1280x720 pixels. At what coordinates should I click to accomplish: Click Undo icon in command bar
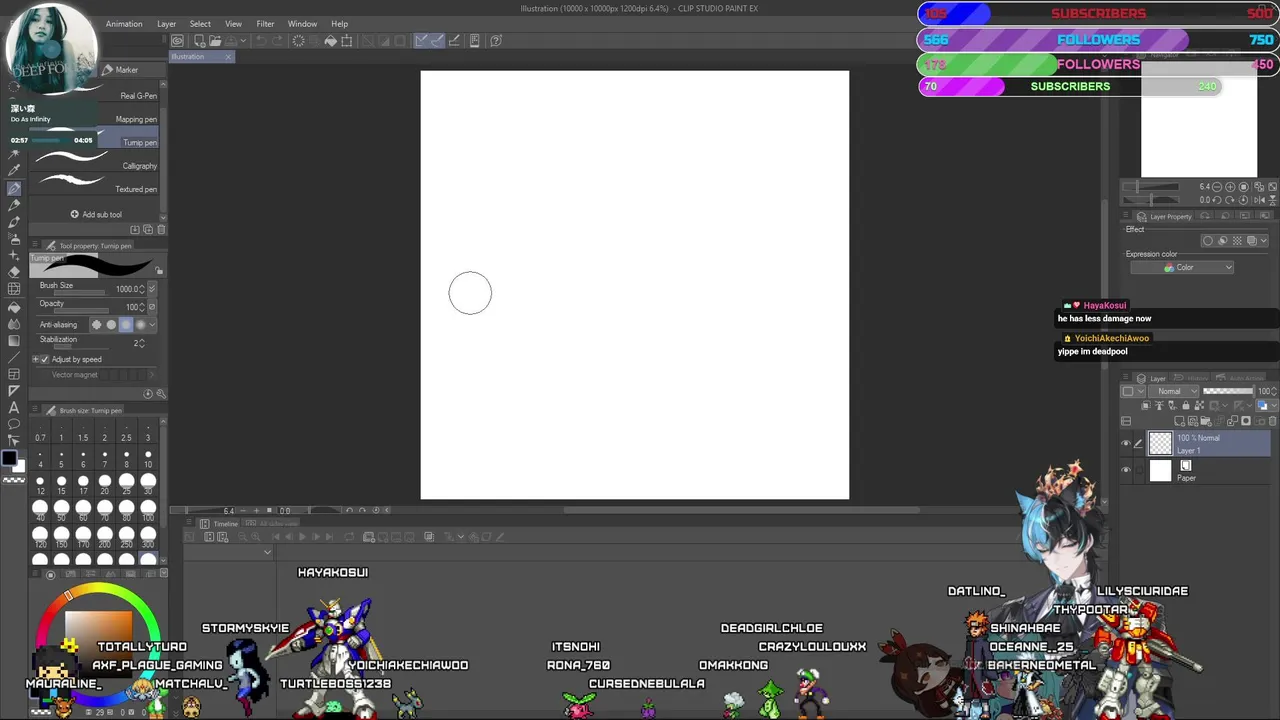[261, 41]
